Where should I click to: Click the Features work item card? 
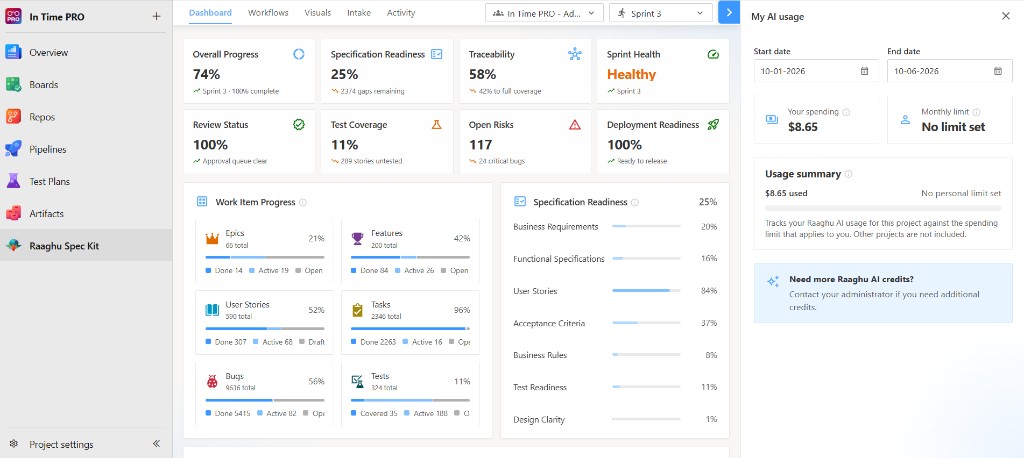[x=410, y=252]
